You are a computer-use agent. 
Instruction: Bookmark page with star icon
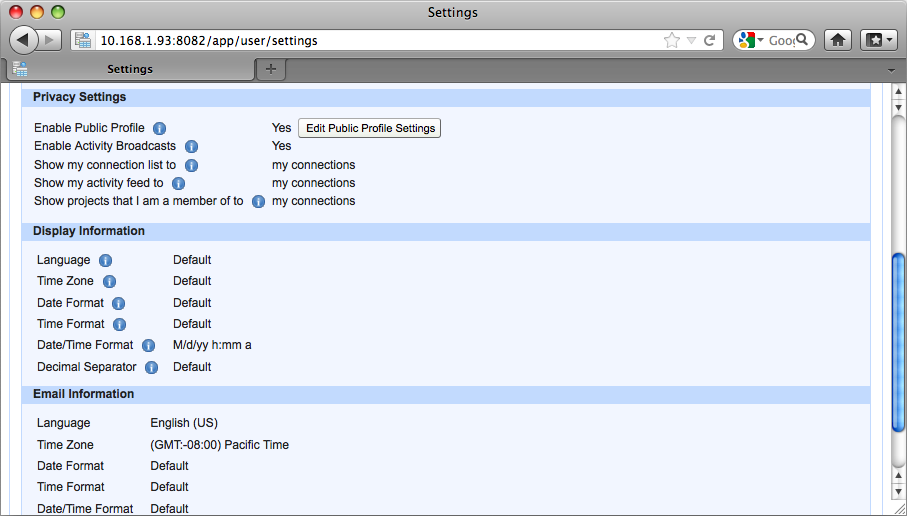[x=671, y=41]
